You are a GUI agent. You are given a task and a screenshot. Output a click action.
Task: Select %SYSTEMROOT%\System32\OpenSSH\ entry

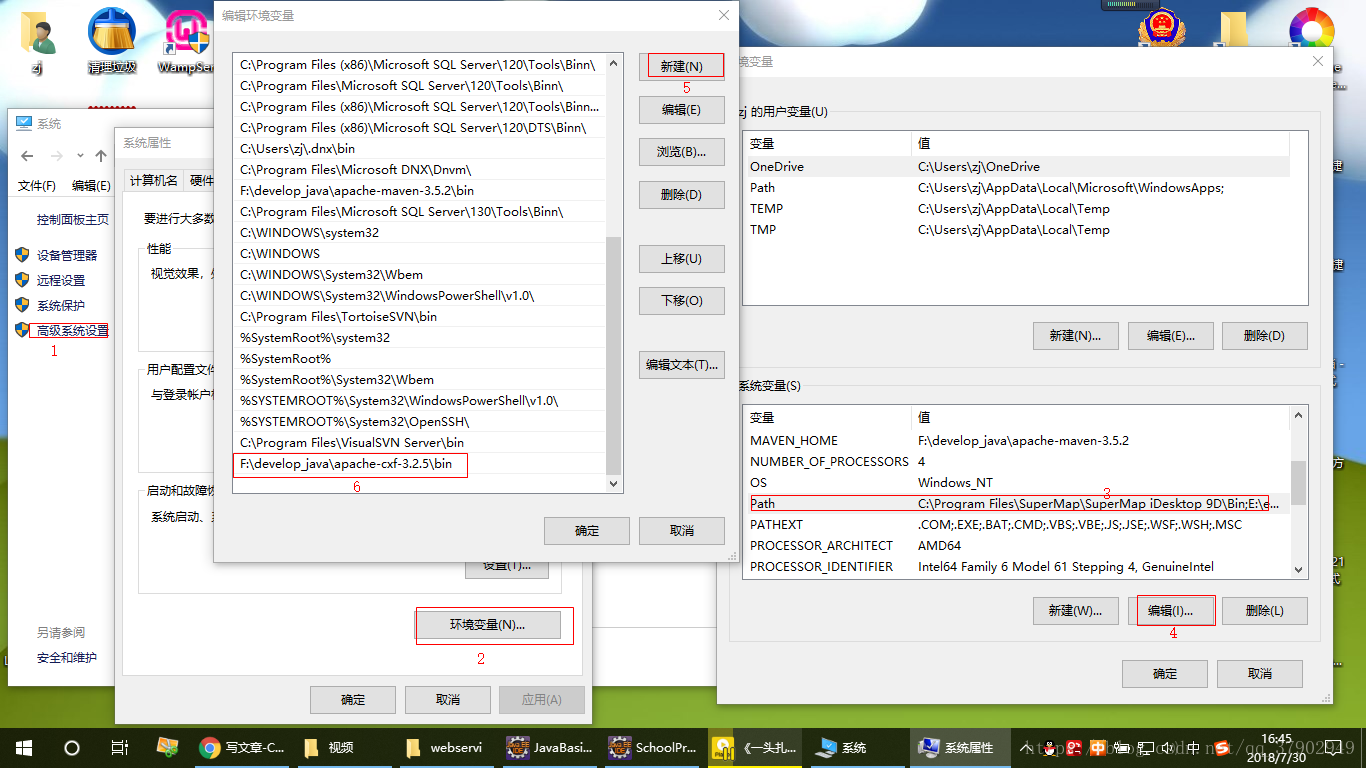pyautogui.click(x=418, y=422)
